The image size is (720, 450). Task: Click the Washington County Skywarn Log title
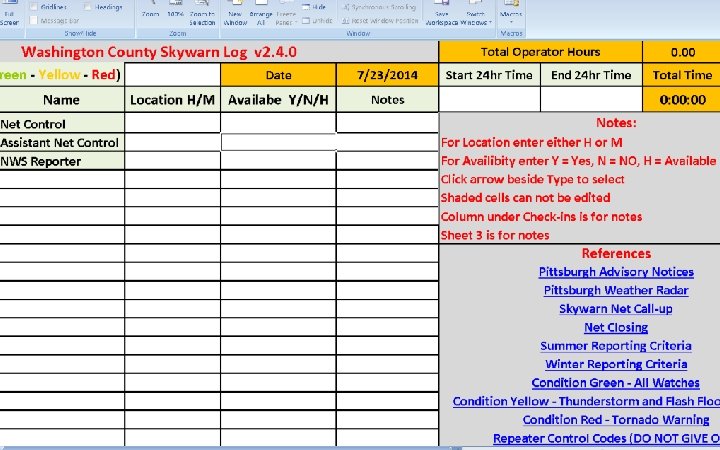pos(159,52)
